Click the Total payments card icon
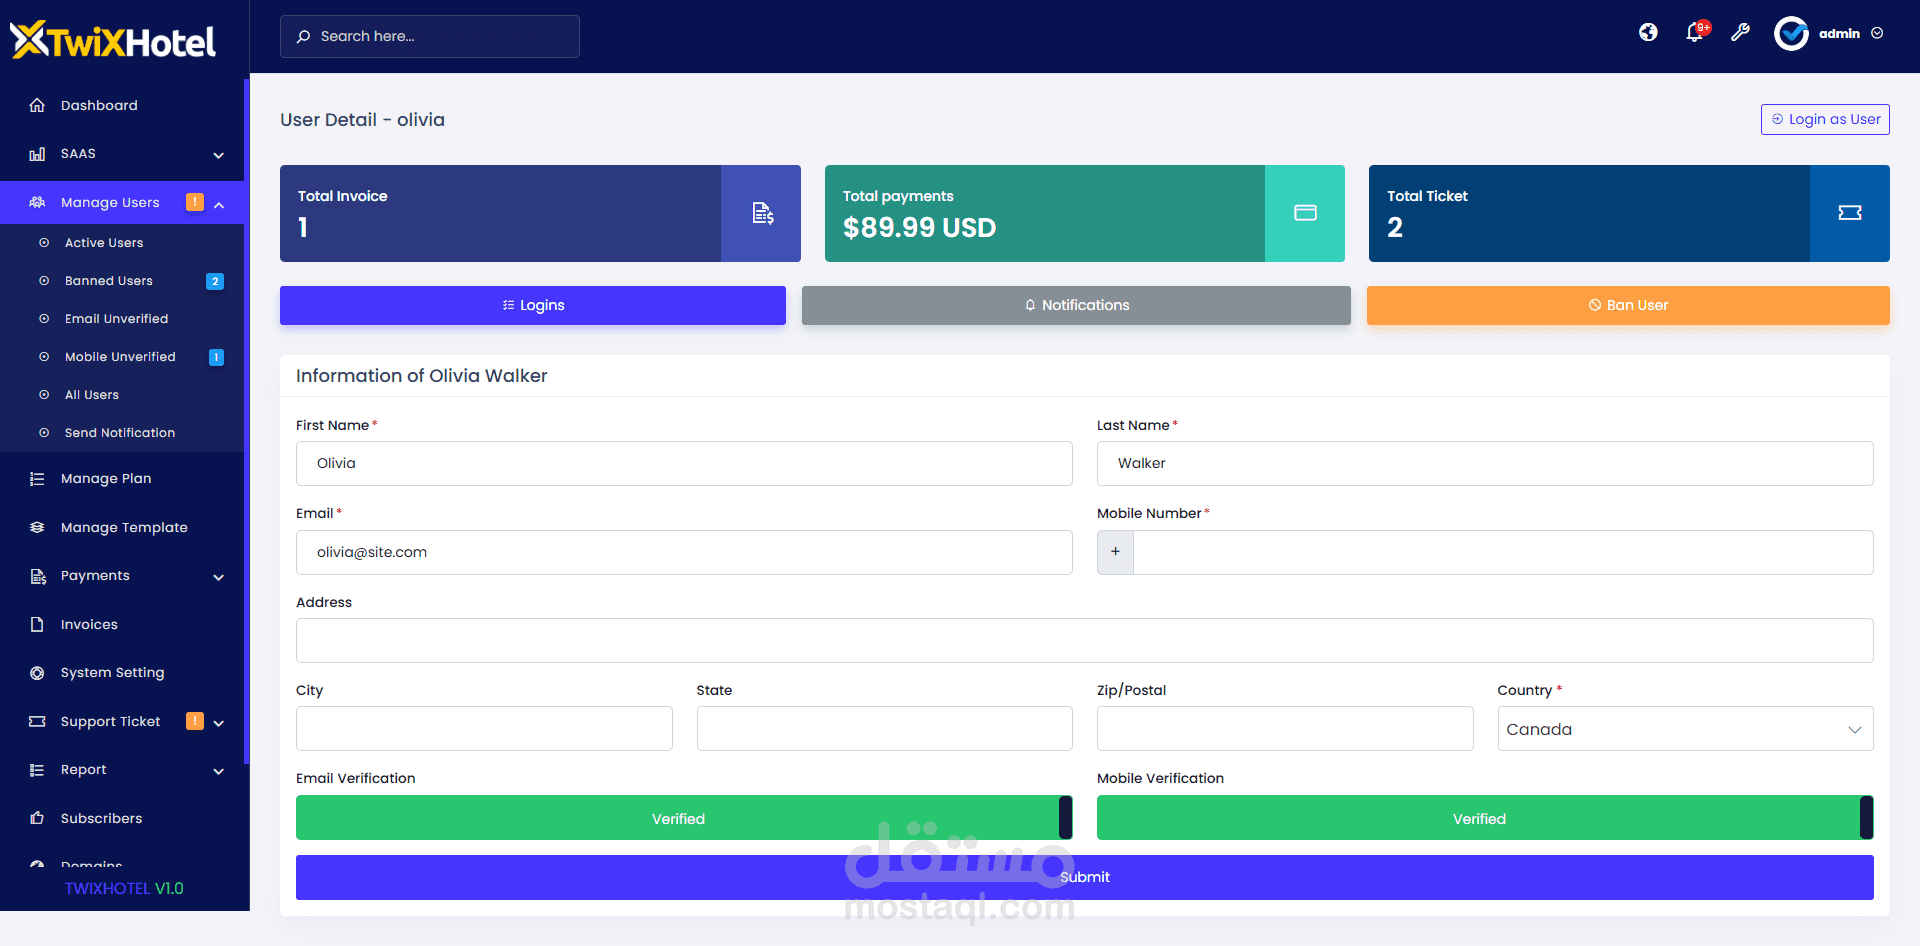This screenshot has height=946, width=1920. (1305, 213)
